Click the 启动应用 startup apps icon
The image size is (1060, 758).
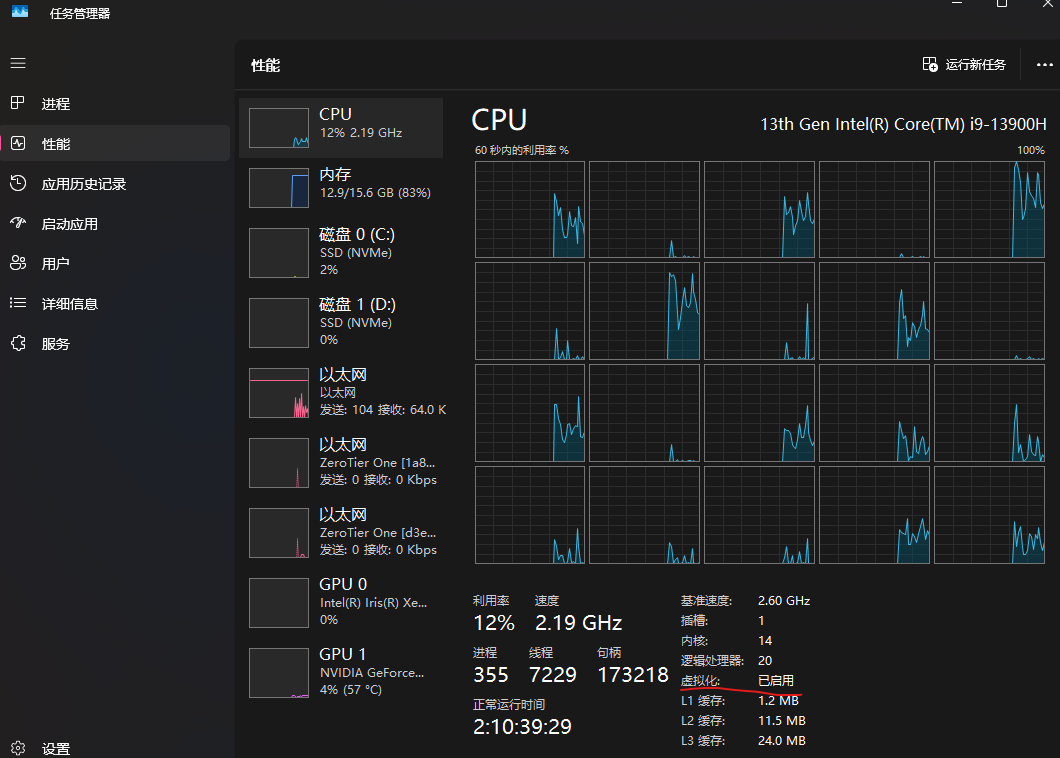[18, 223]
